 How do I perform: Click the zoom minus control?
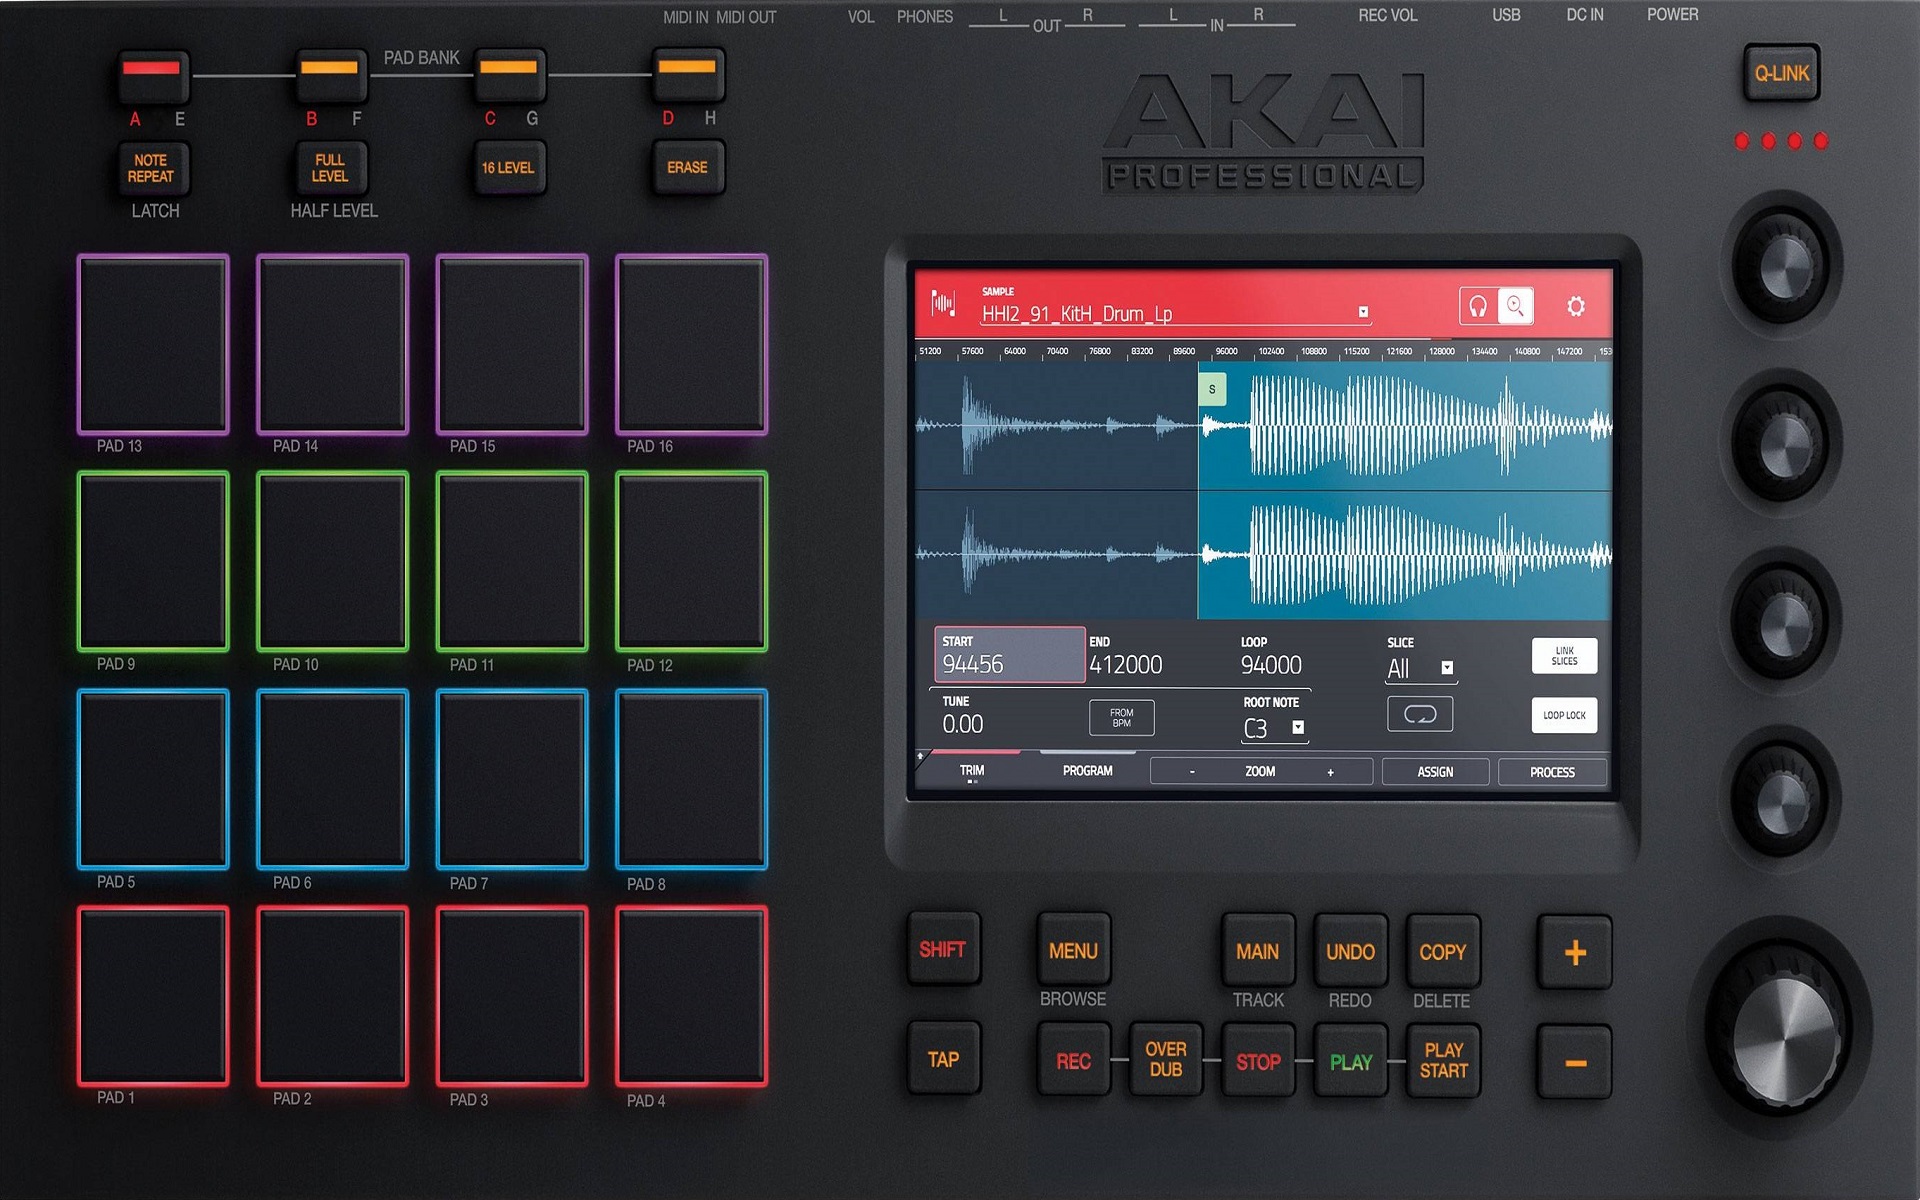click(x=1192, y=772)
